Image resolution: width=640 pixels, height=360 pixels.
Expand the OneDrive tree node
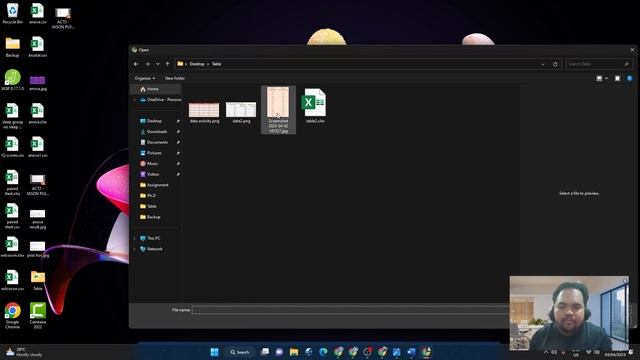click(x=135, y=100)
